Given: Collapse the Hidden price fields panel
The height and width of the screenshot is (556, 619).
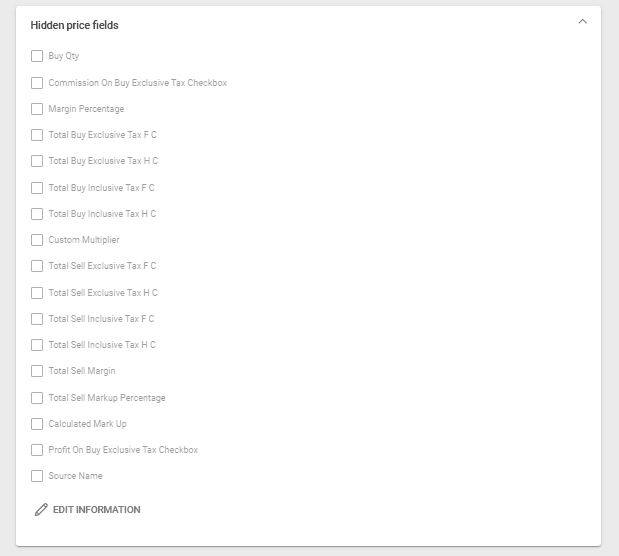Looking at the screenshot, I should [x=583, y=22].
